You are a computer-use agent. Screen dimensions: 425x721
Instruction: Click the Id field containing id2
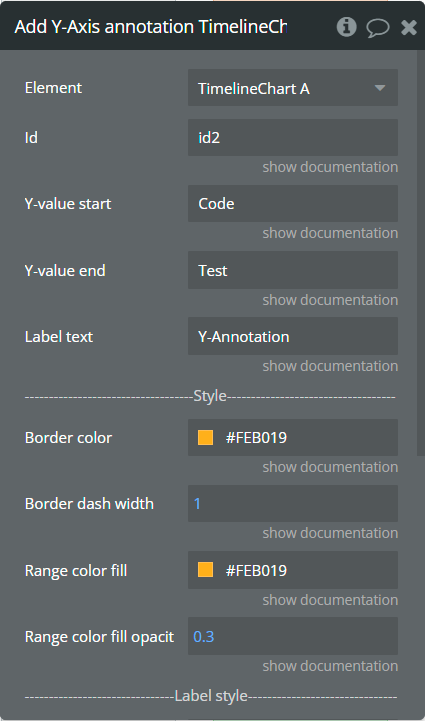tap(293, 137)
